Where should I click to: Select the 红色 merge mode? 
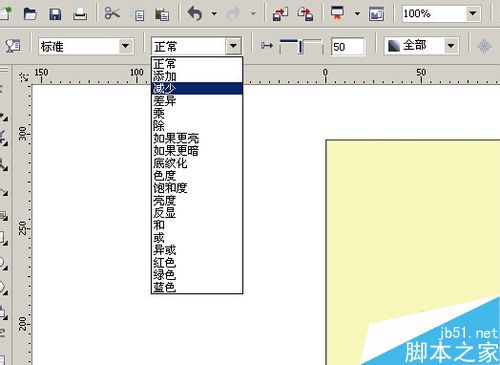(197, 262)
